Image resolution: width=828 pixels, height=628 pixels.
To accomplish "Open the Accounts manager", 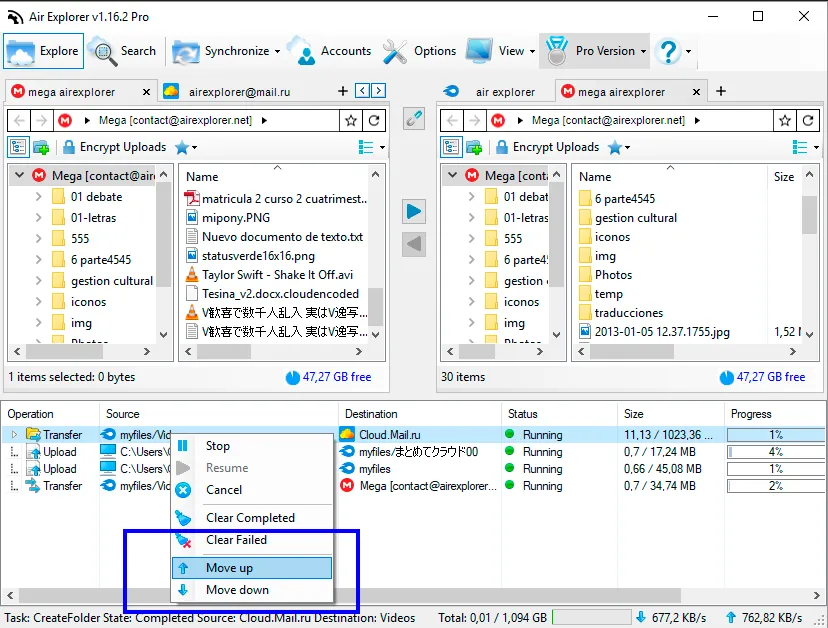I will pyautogui.click(x=331, y=51).
